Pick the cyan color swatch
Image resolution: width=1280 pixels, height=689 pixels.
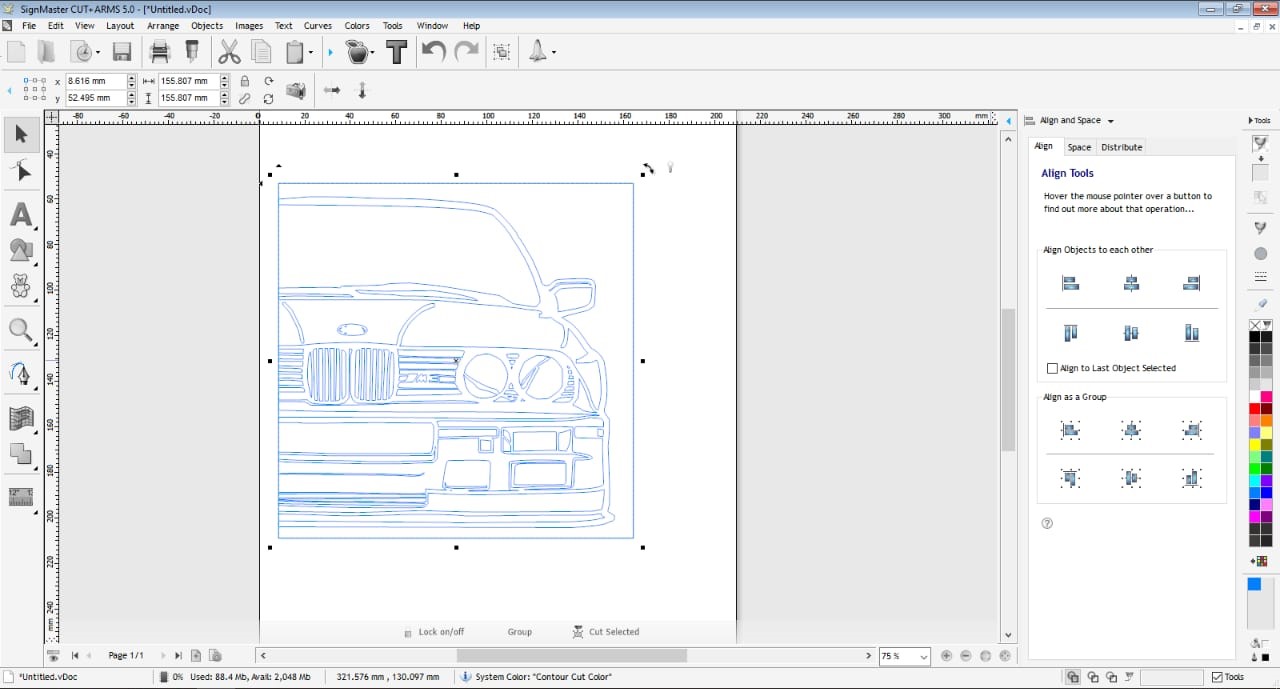pos(1254,480)
